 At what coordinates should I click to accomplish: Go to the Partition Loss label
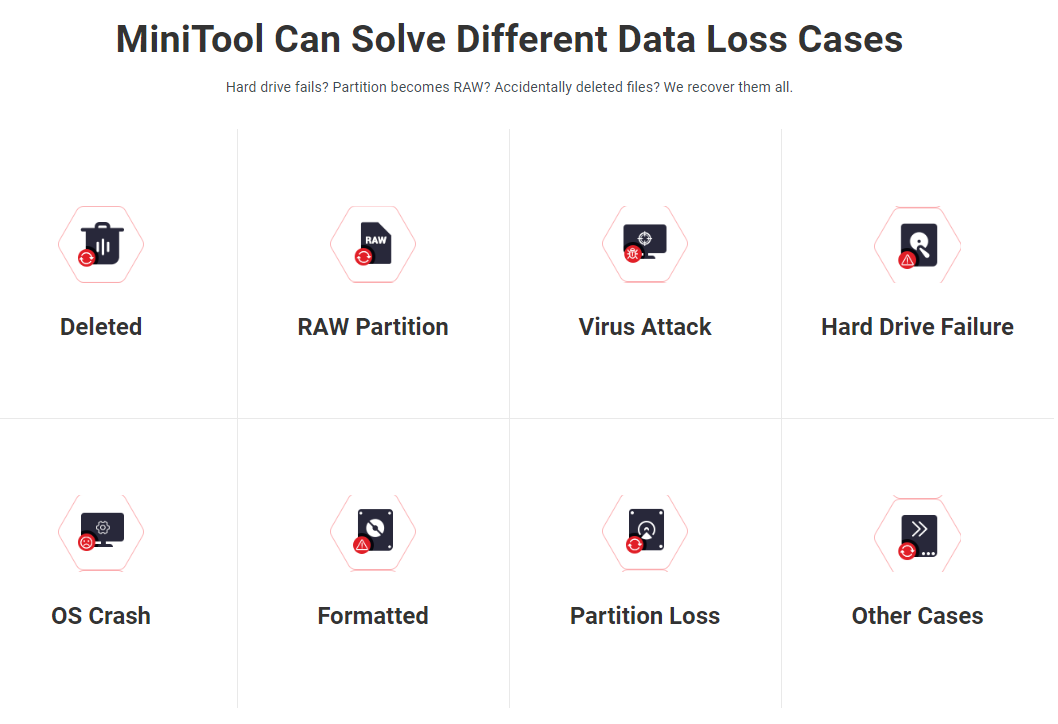[x=645, y=616]
